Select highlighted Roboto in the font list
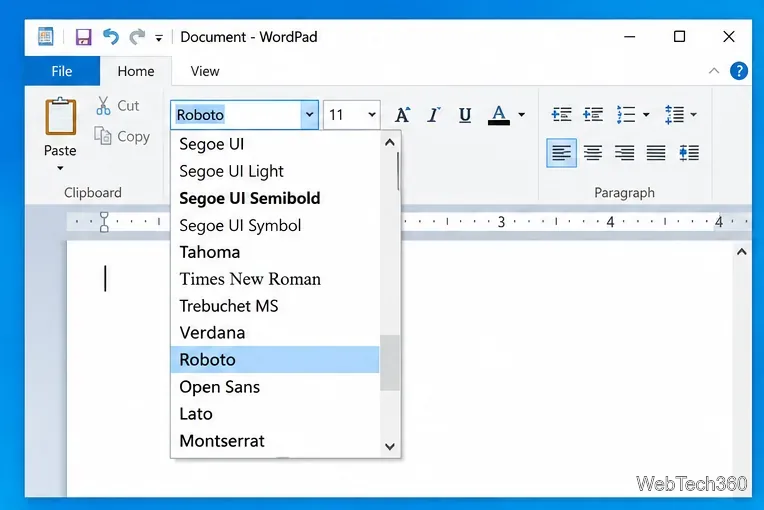 (275, 359)
